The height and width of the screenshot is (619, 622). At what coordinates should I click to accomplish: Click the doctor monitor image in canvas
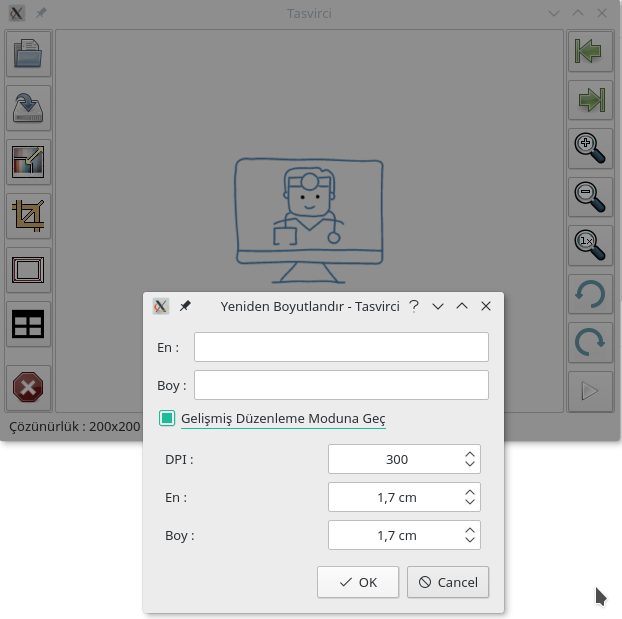pyautogui.click(x=309, y=221)
